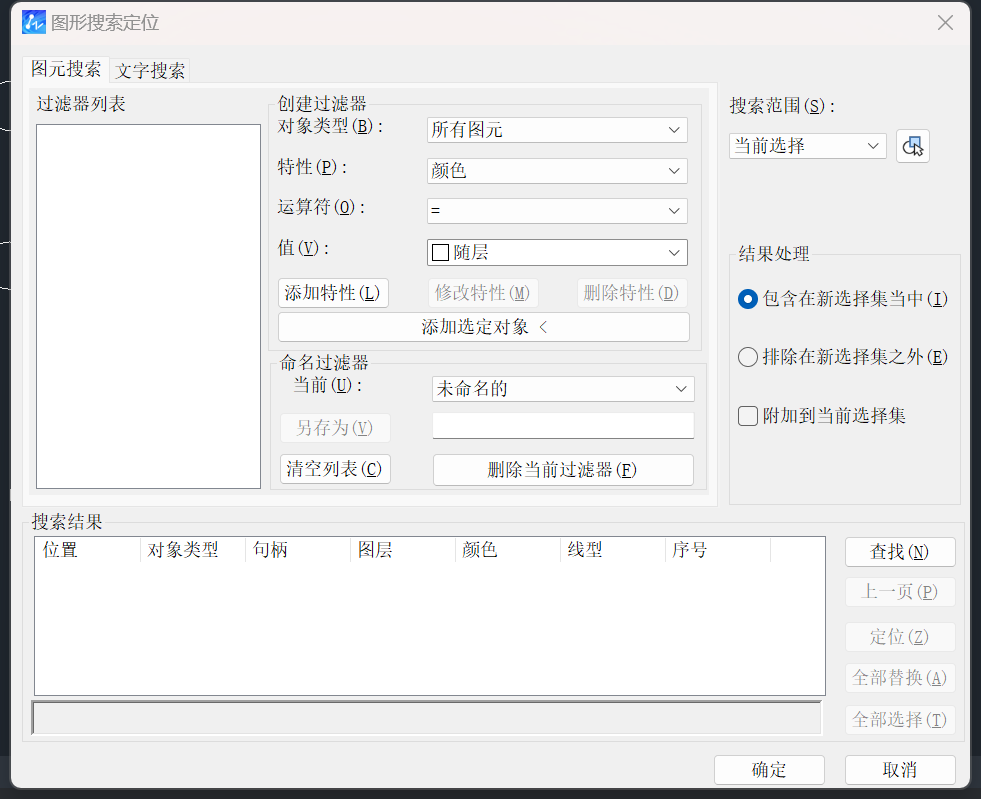Open the 特性 dropdown showing 颜色

coord(557,170)
